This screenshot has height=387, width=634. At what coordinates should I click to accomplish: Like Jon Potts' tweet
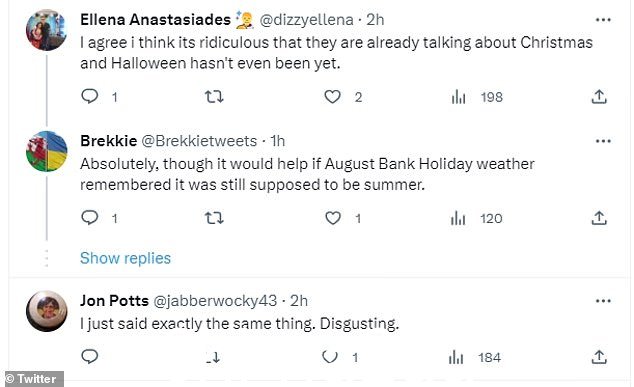[x=330, y=357]
